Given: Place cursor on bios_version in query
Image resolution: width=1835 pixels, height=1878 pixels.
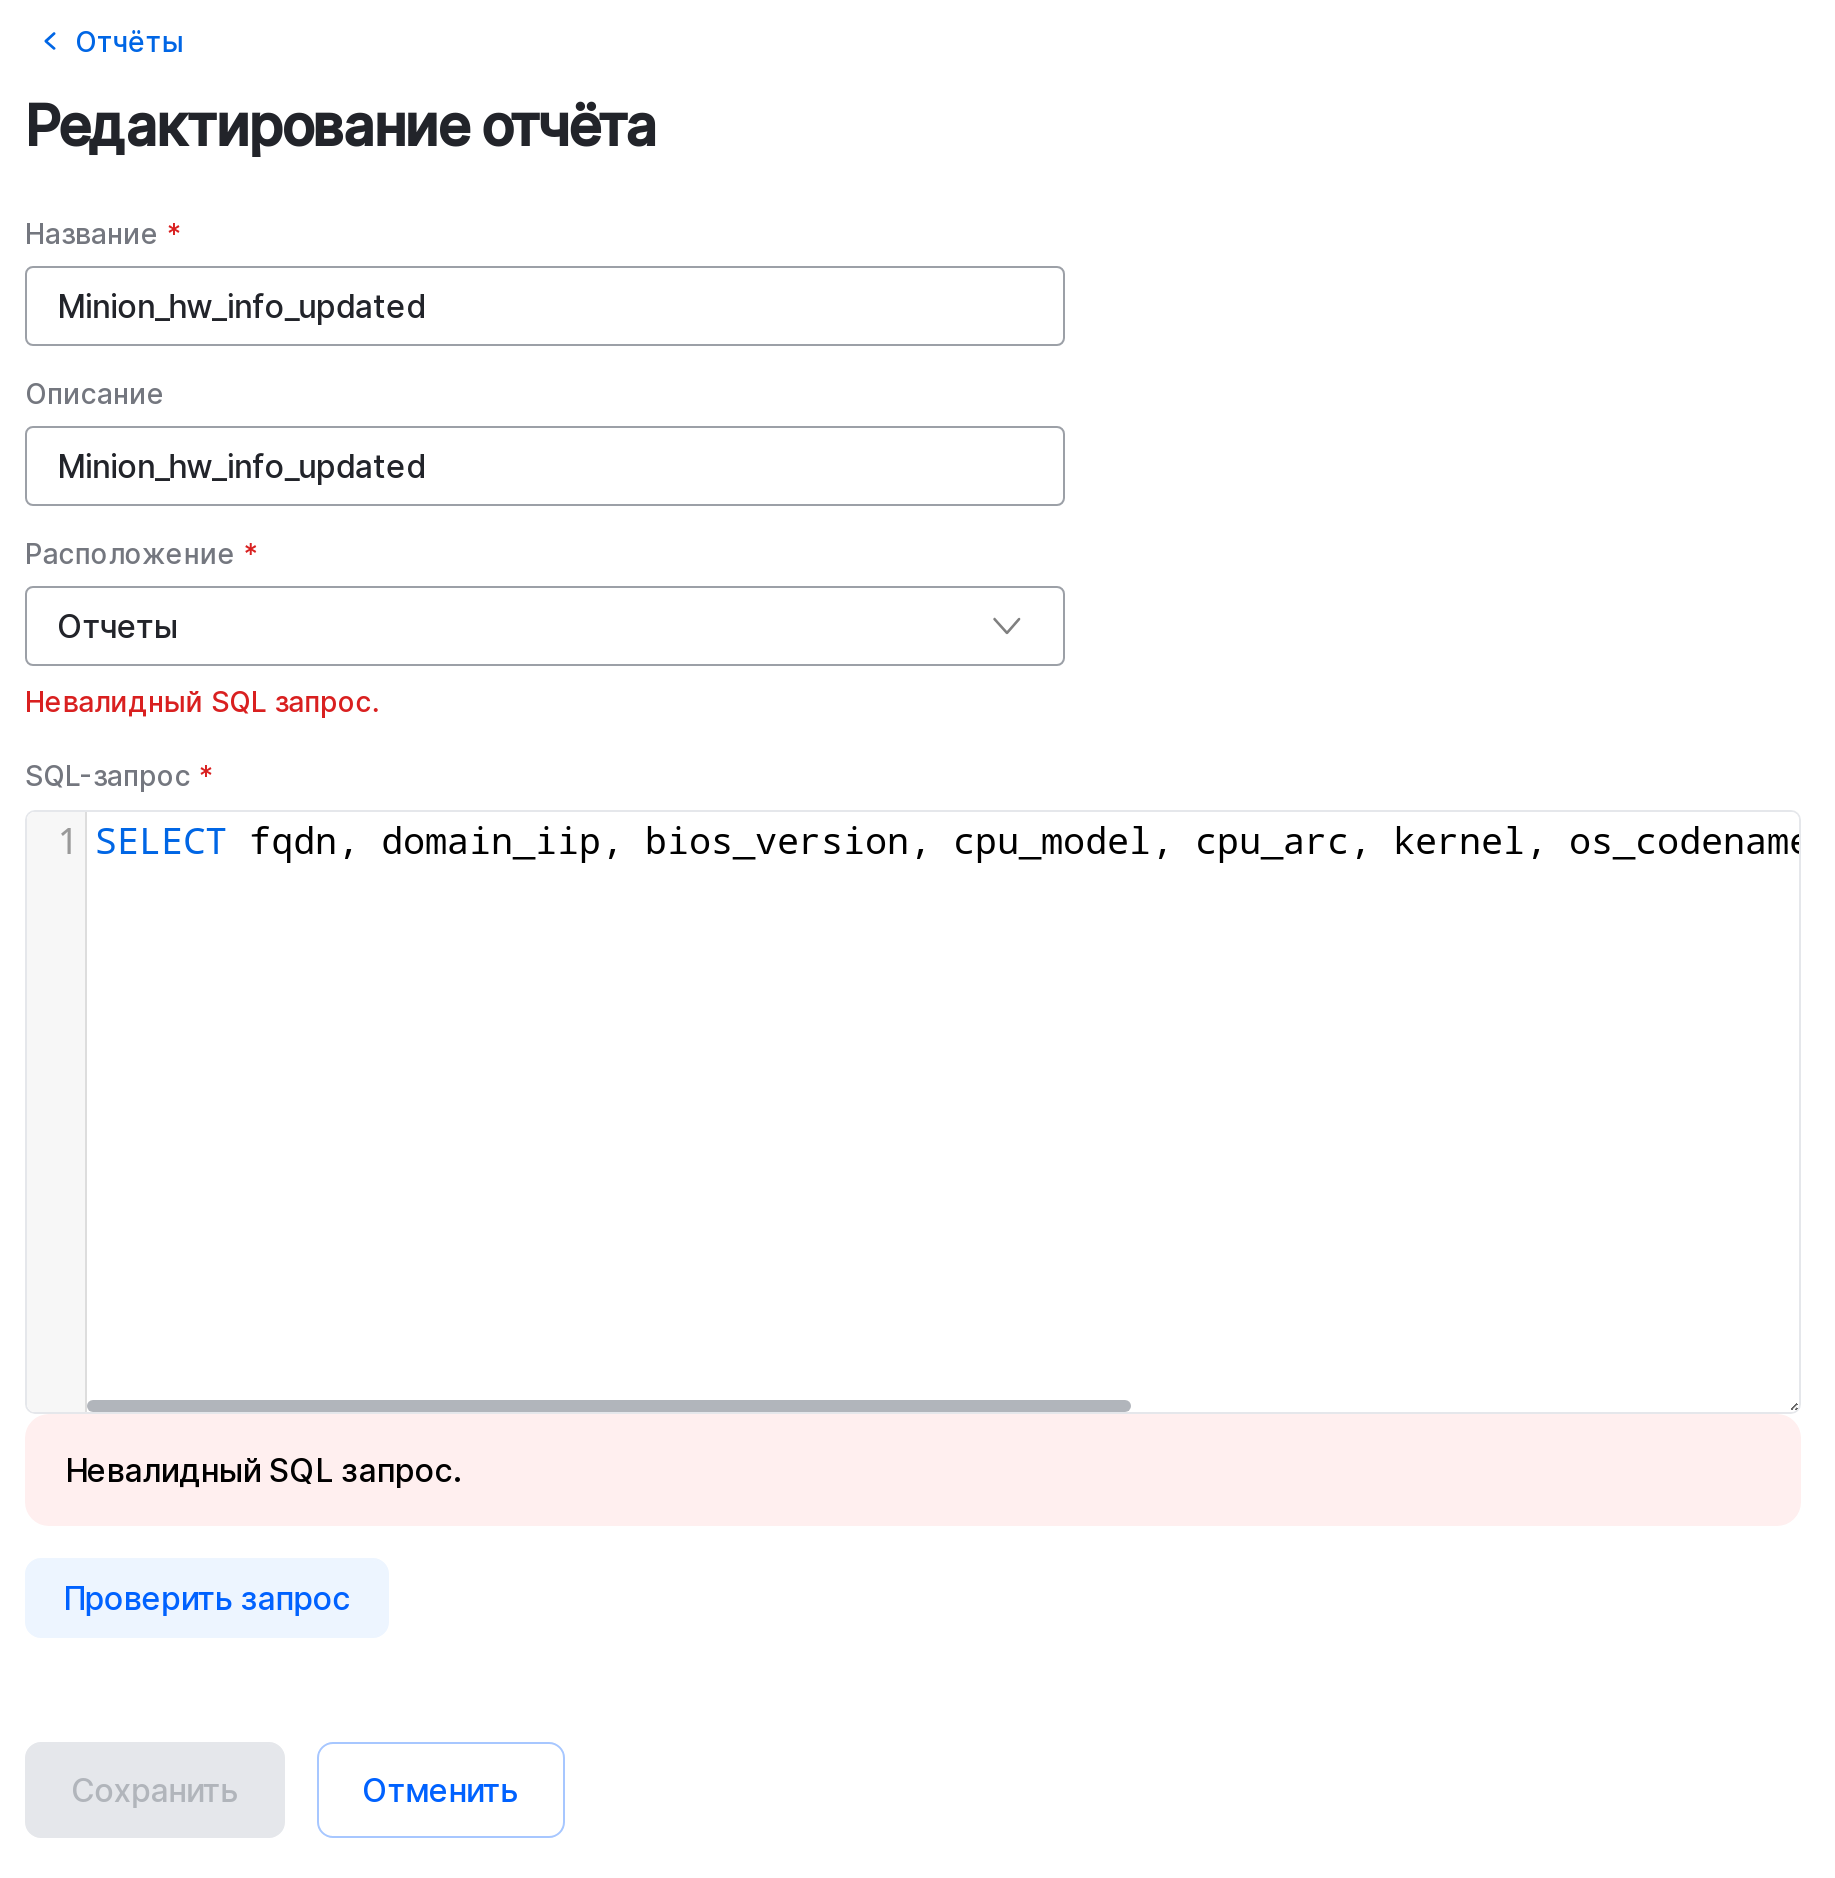Looking at the screenshot, I should pos(776,842).
